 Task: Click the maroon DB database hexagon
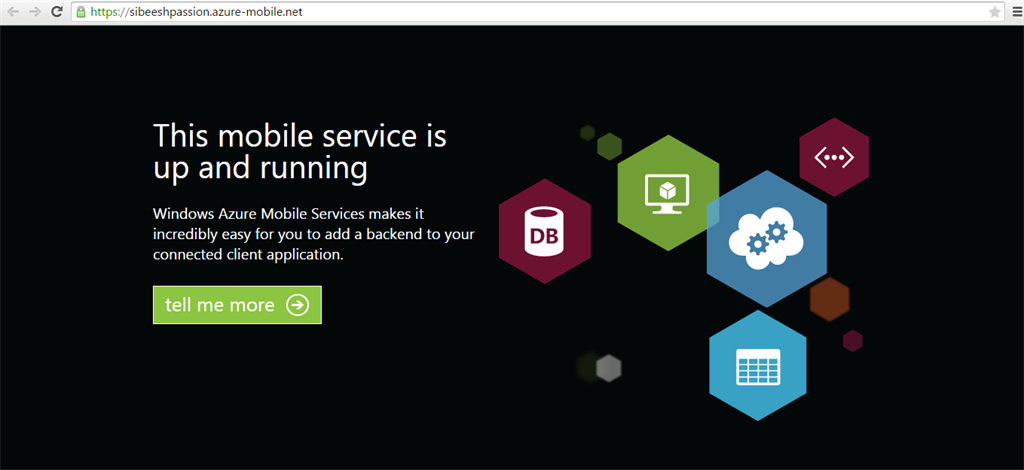pyautogui.click(x=545, y=231)
